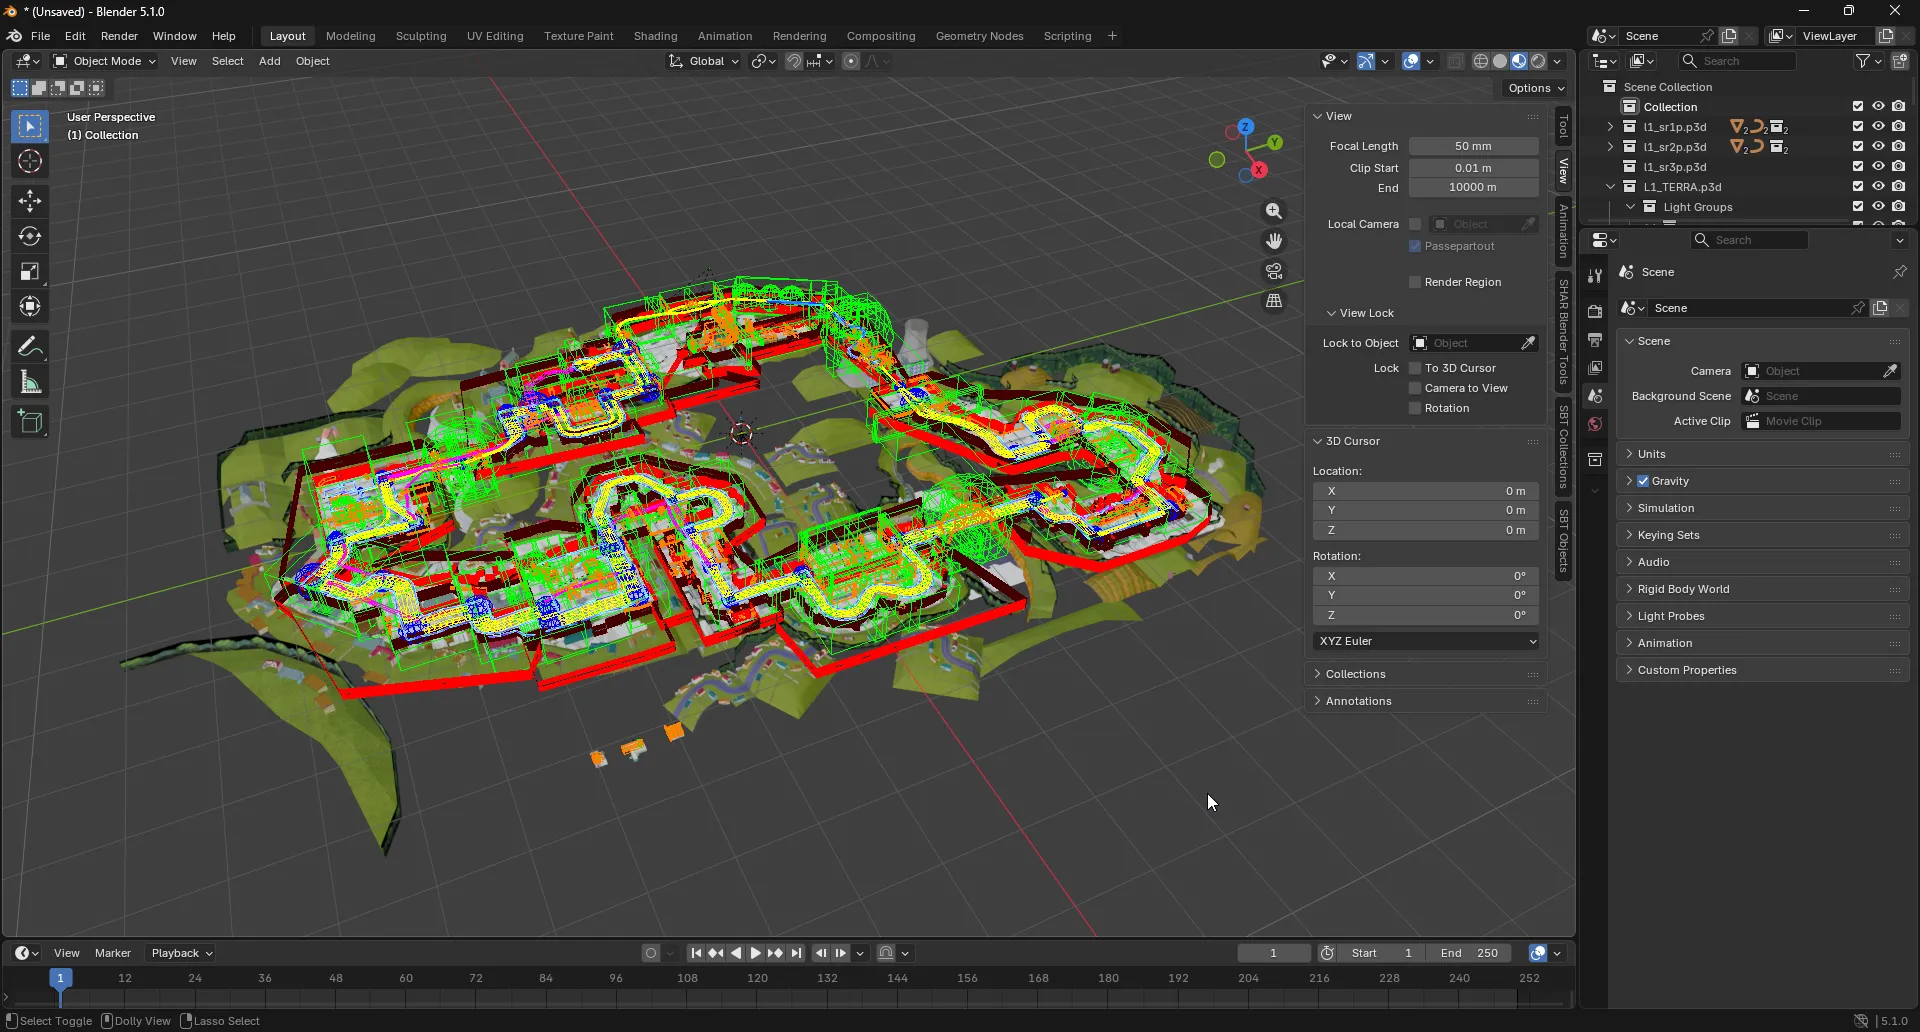Activate the Select Box tool
1920x1032 pixels.
pos(30,126)
